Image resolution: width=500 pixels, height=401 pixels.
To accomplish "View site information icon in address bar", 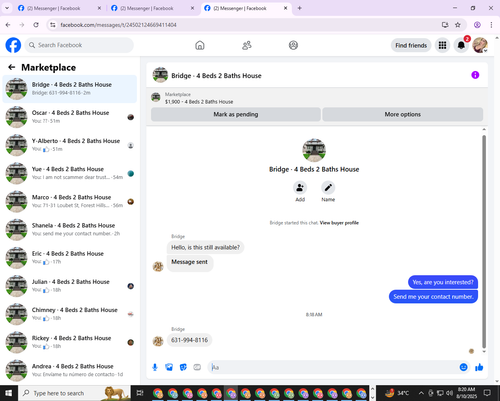I will click(53, 25).
